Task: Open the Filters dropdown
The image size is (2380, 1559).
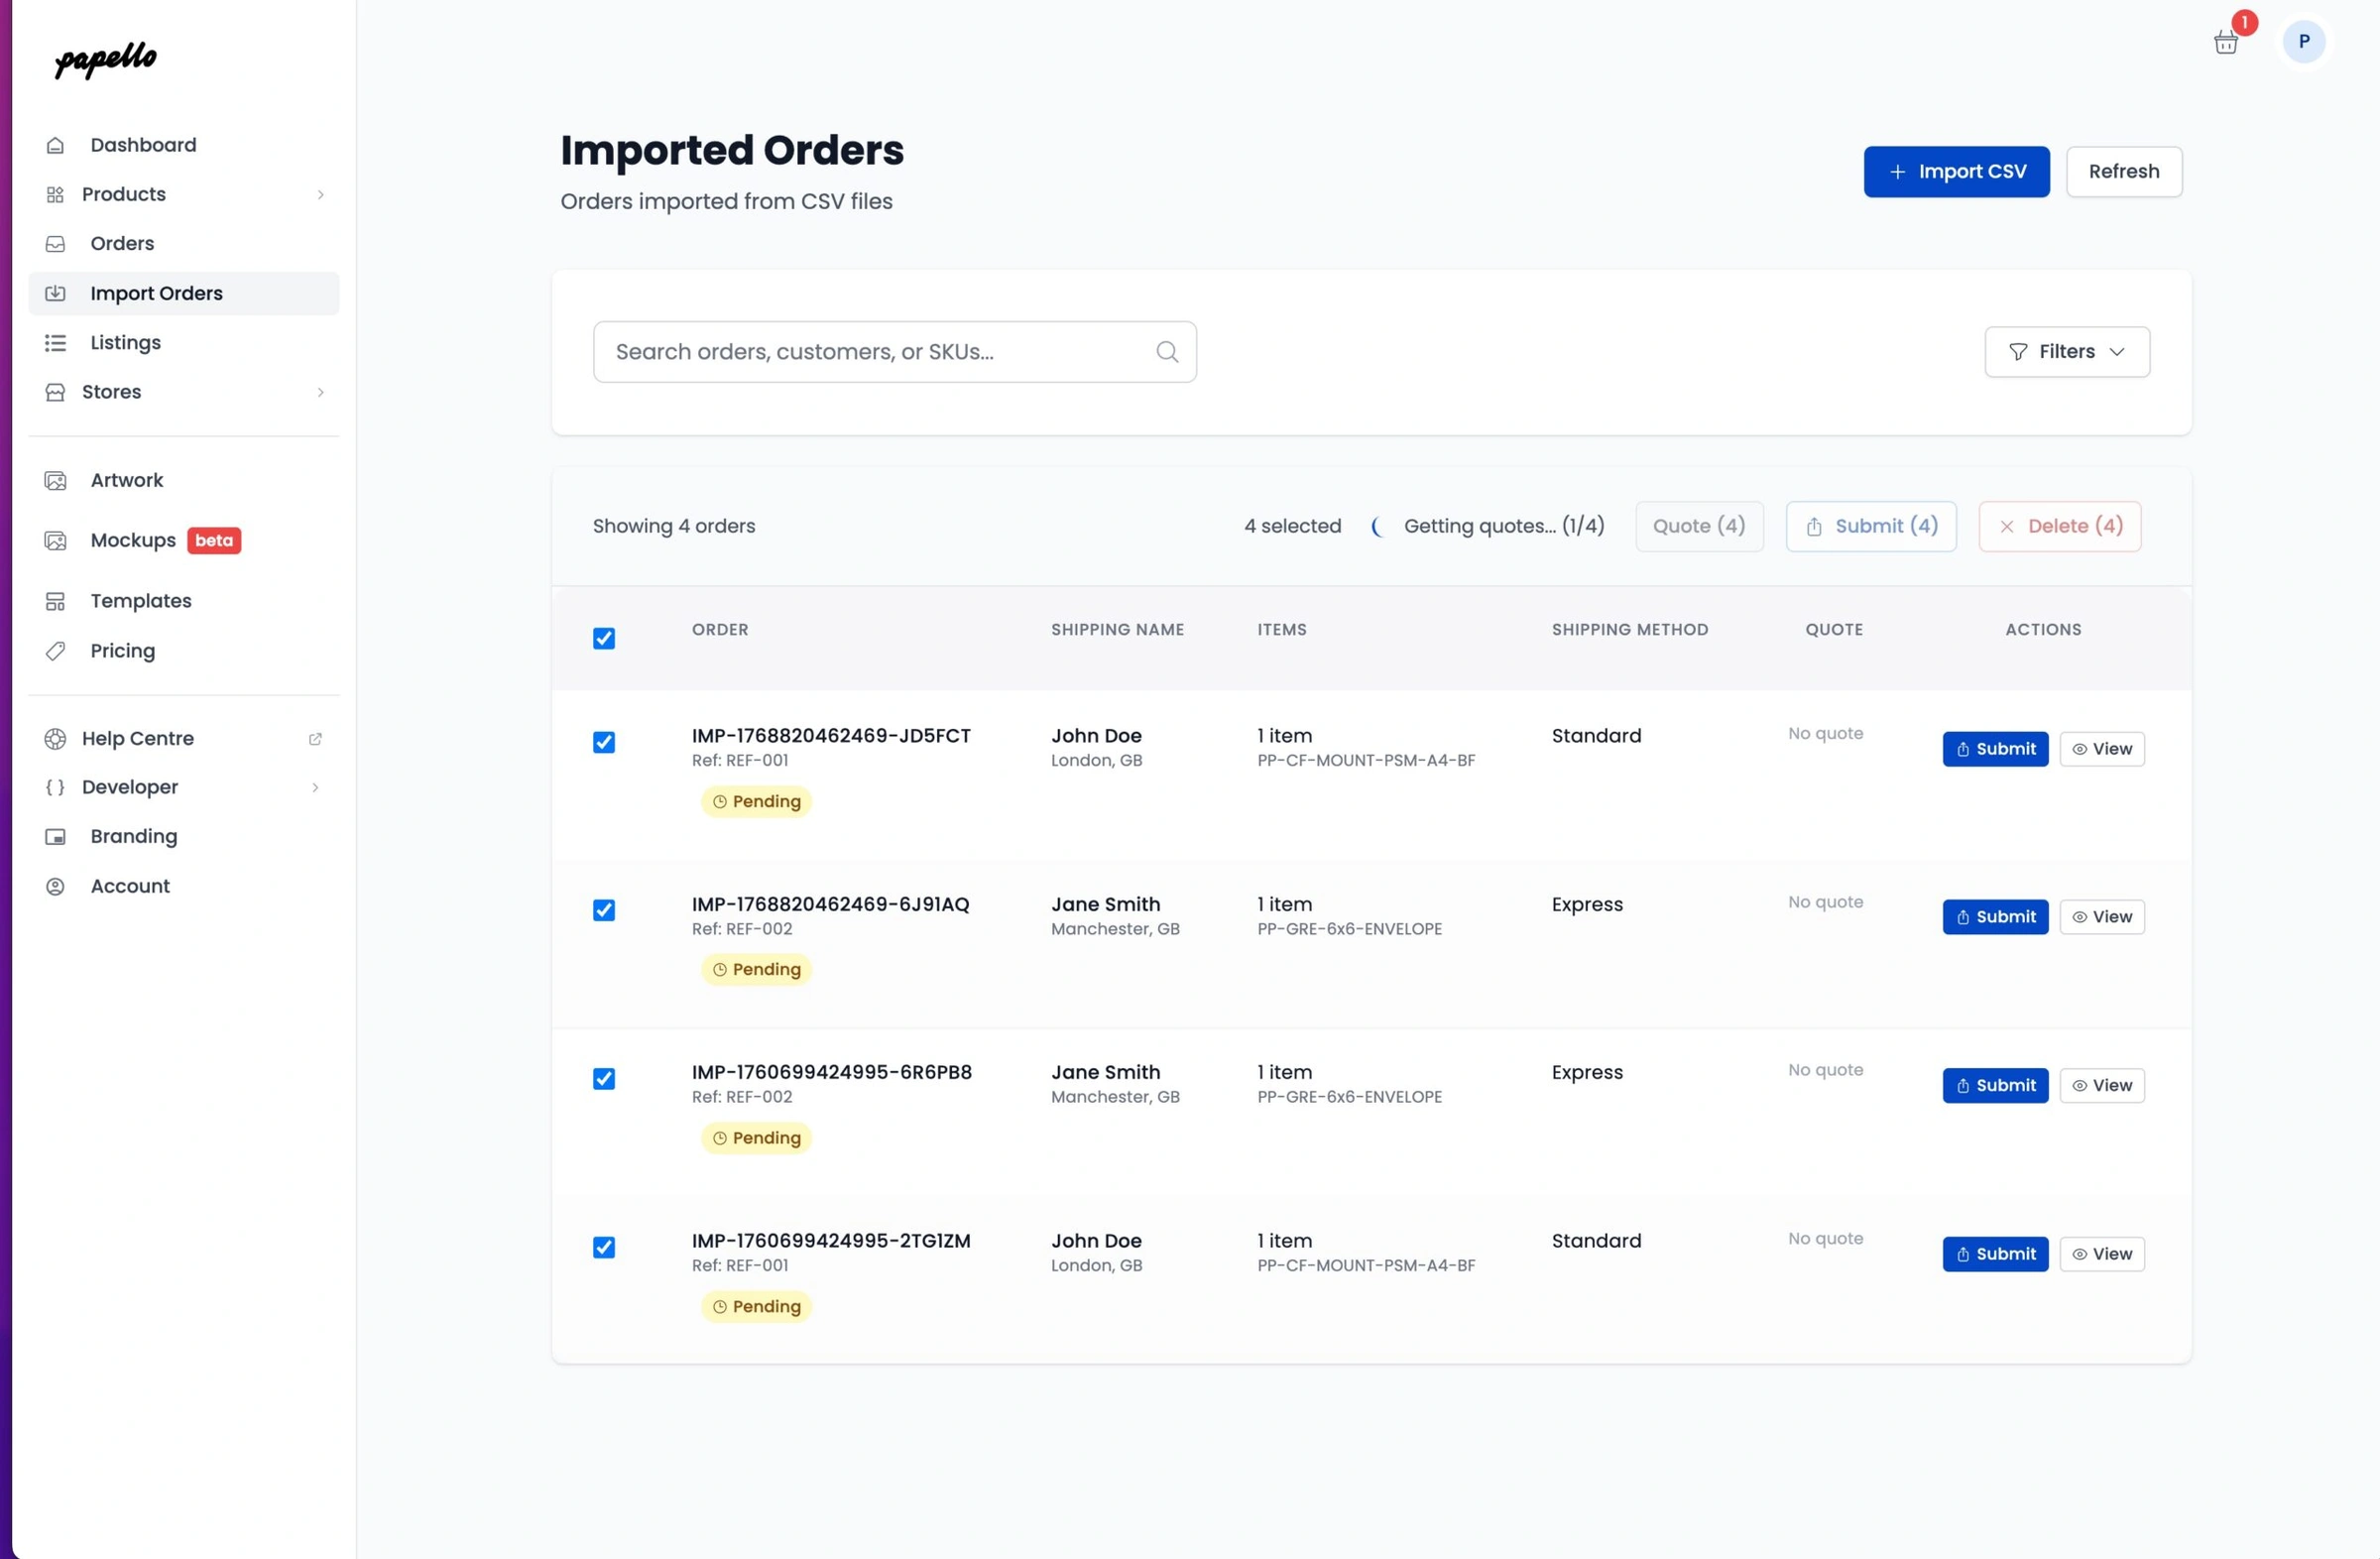Action: click(2066, 351)
